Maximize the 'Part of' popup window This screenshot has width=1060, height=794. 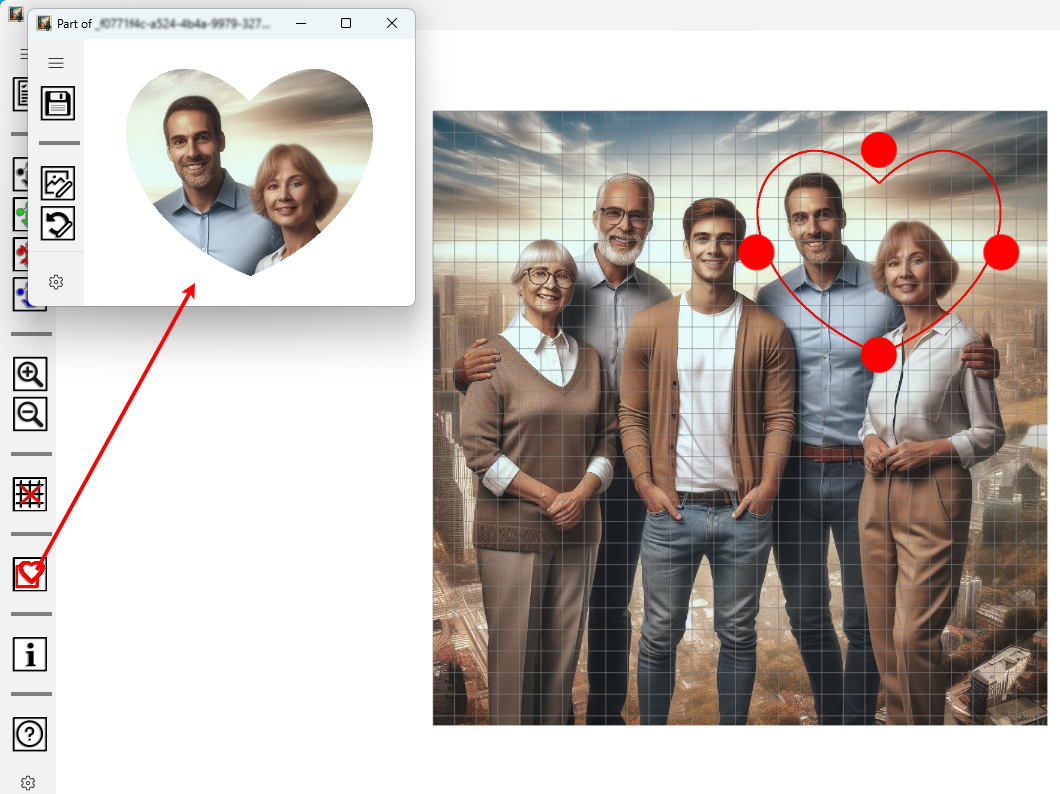click(x=346, y=23)
